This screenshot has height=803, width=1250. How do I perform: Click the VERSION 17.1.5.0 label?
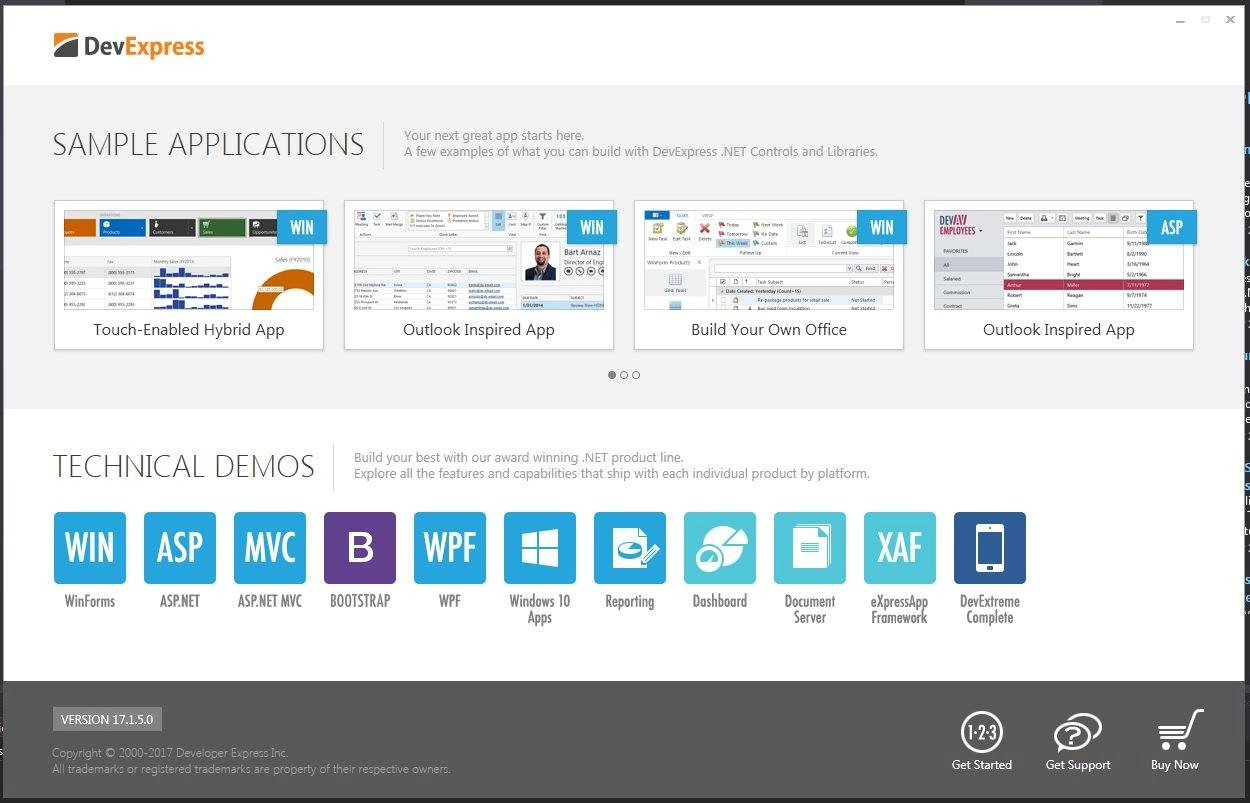(x=107, y=719)
